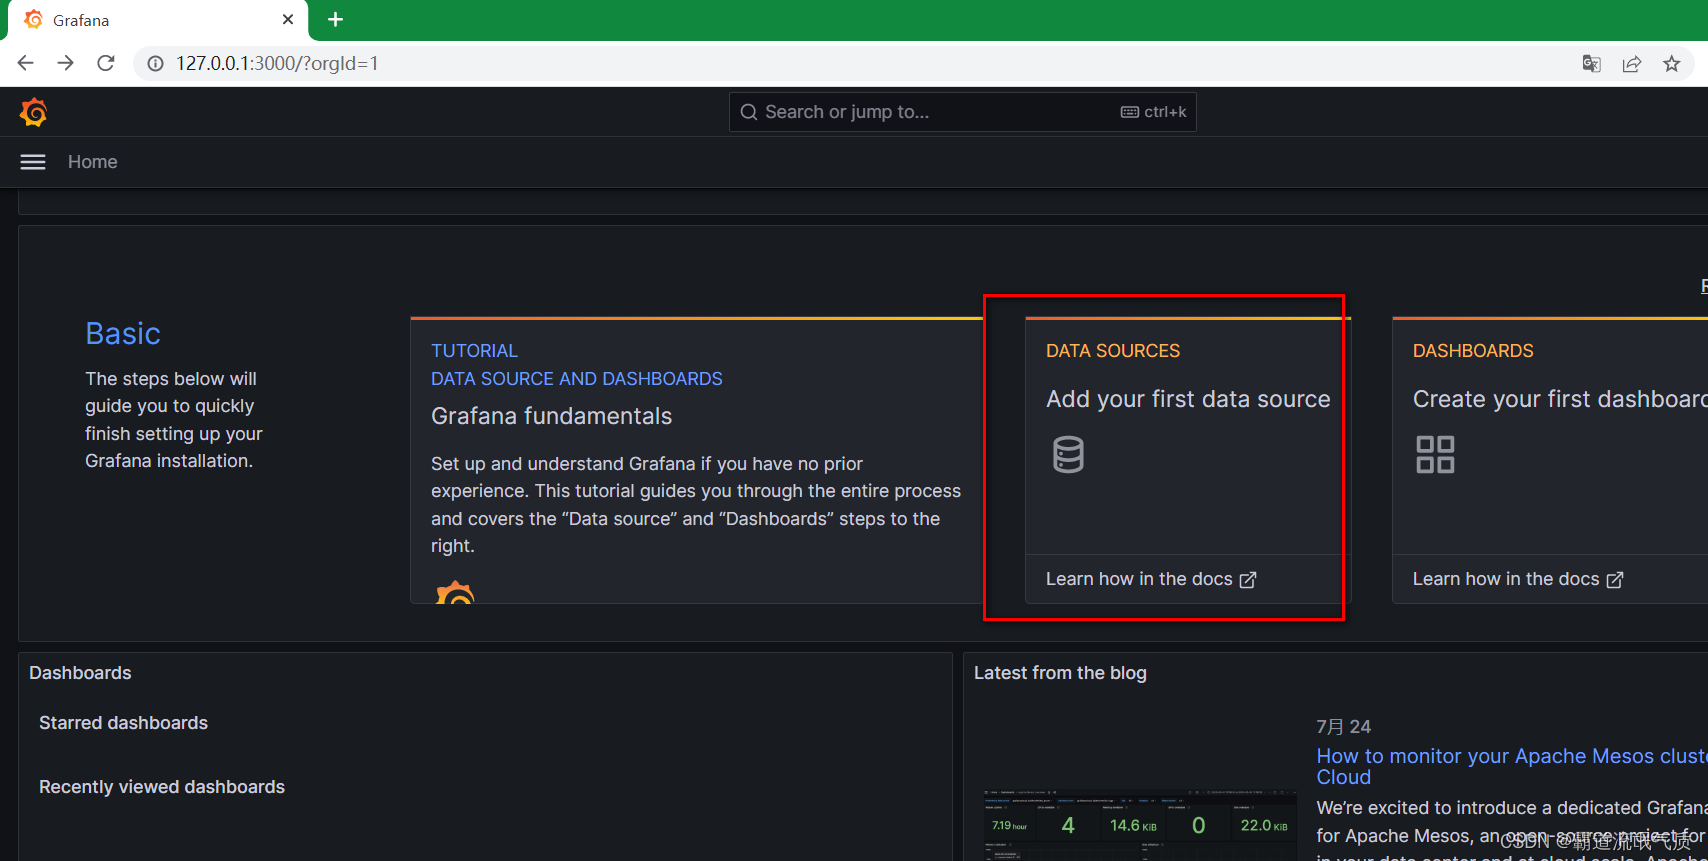Image resolution: width=1708 pixels, height=861 pixels.
Task: Click the Latest from the blog title
Action: [1060, 673]
